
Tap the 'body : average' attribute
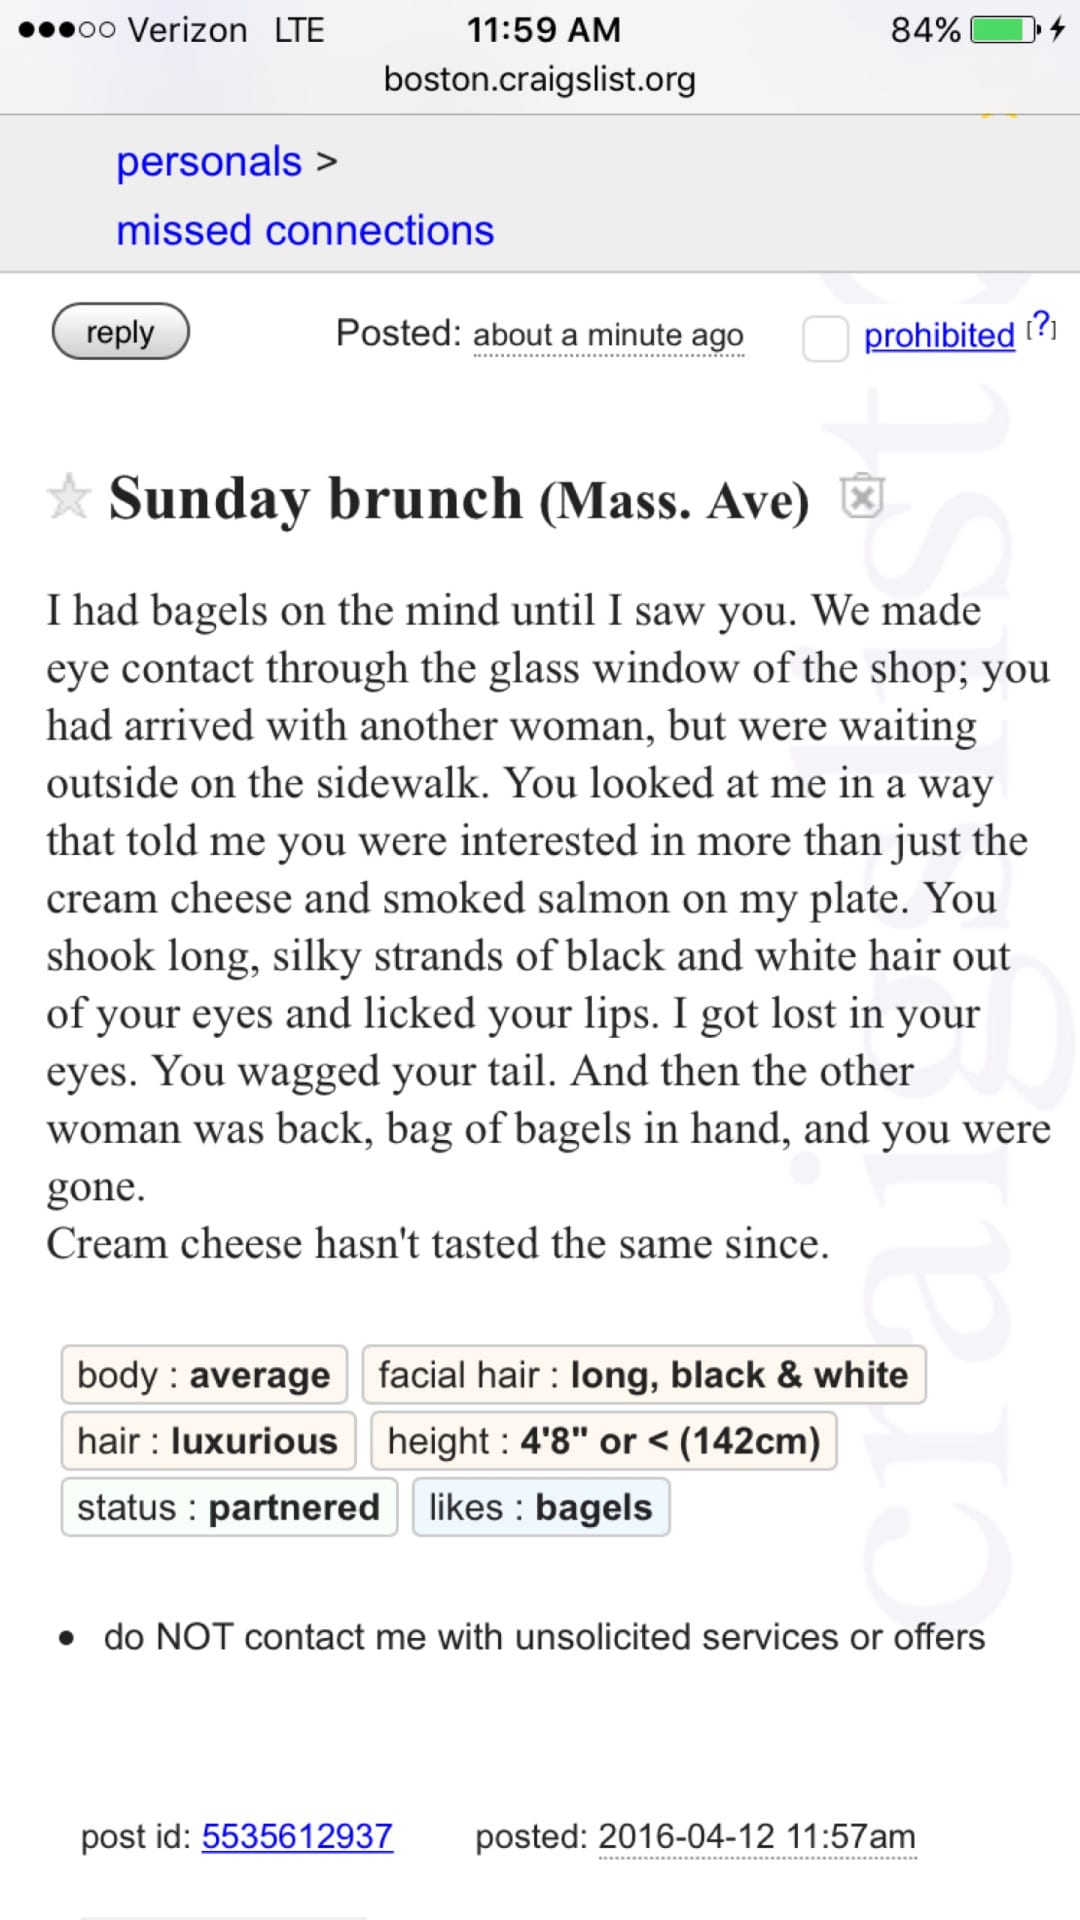204,1375
